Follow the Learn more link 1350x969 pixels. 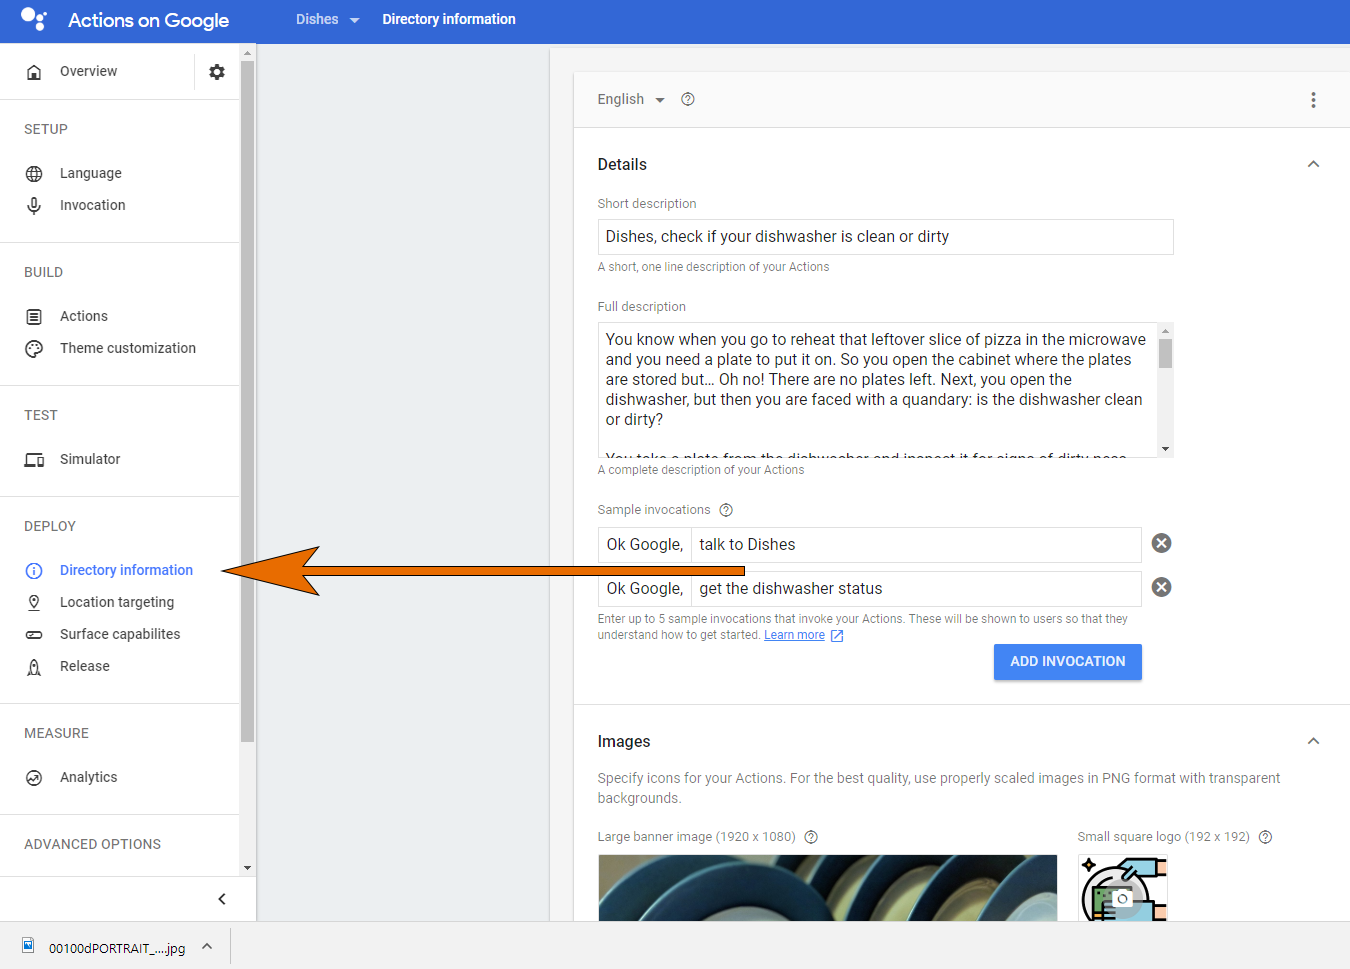[x=794, y=636]
